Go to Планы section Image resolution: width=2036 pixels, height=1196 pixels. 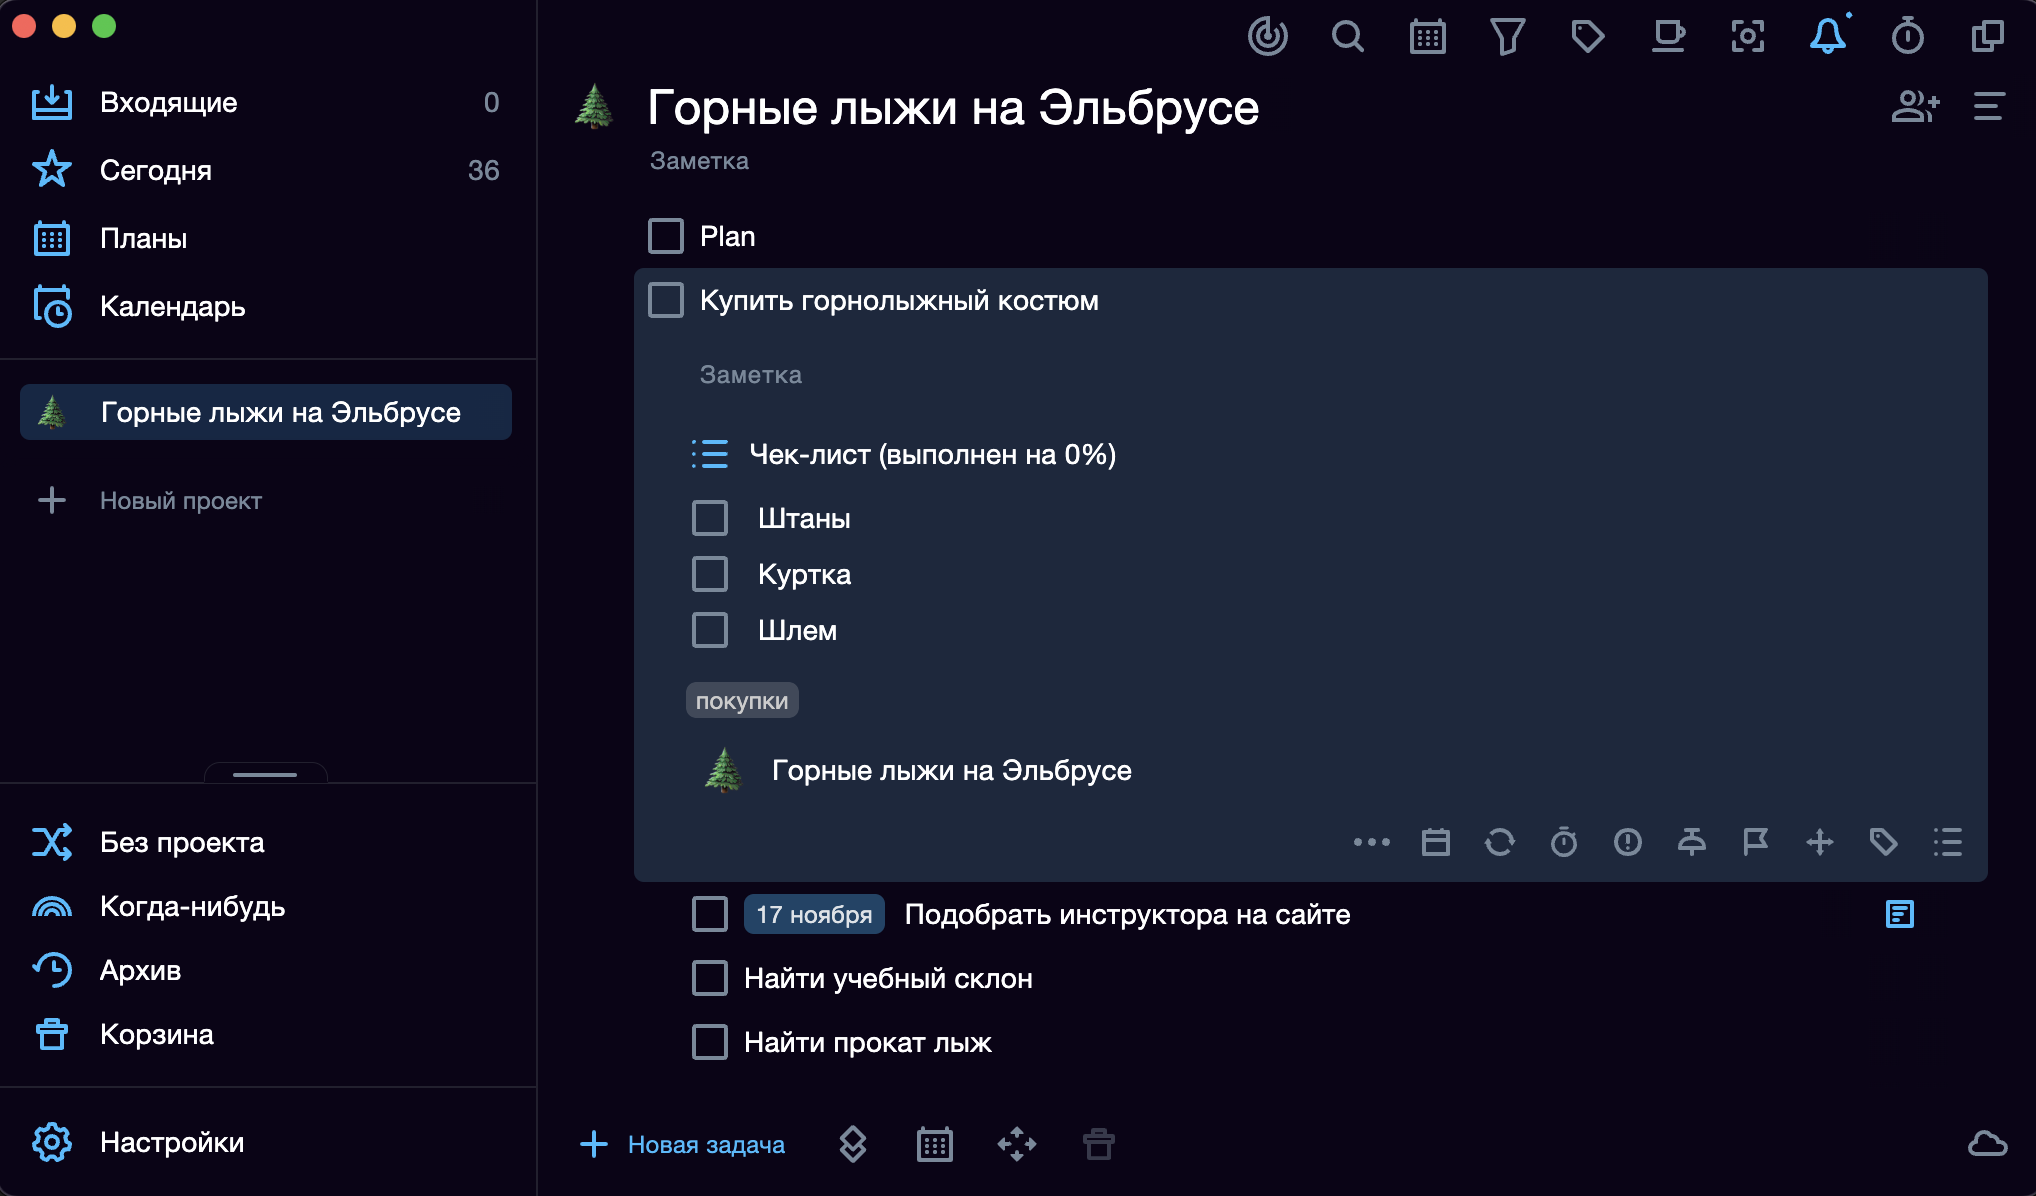pyautogui.click(x=266, y=238)
